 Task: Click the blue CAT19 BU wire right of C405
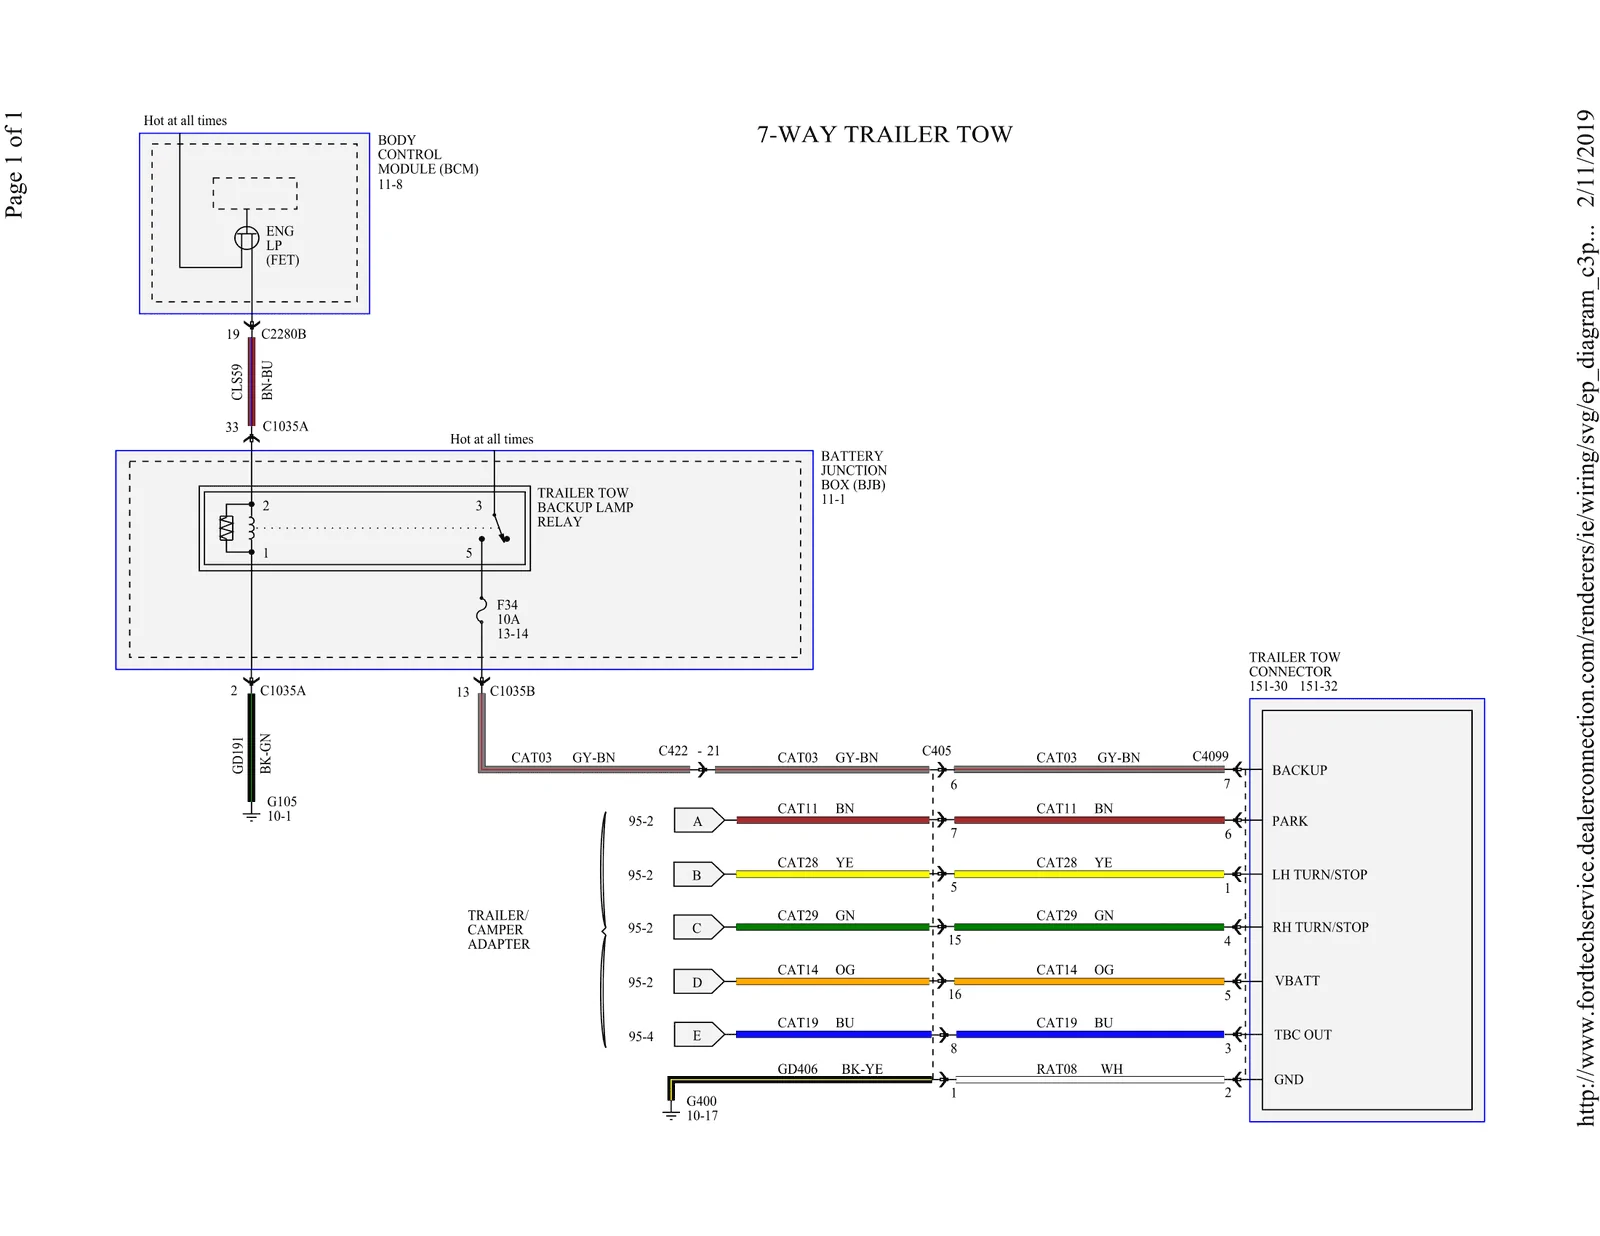1089,1034
